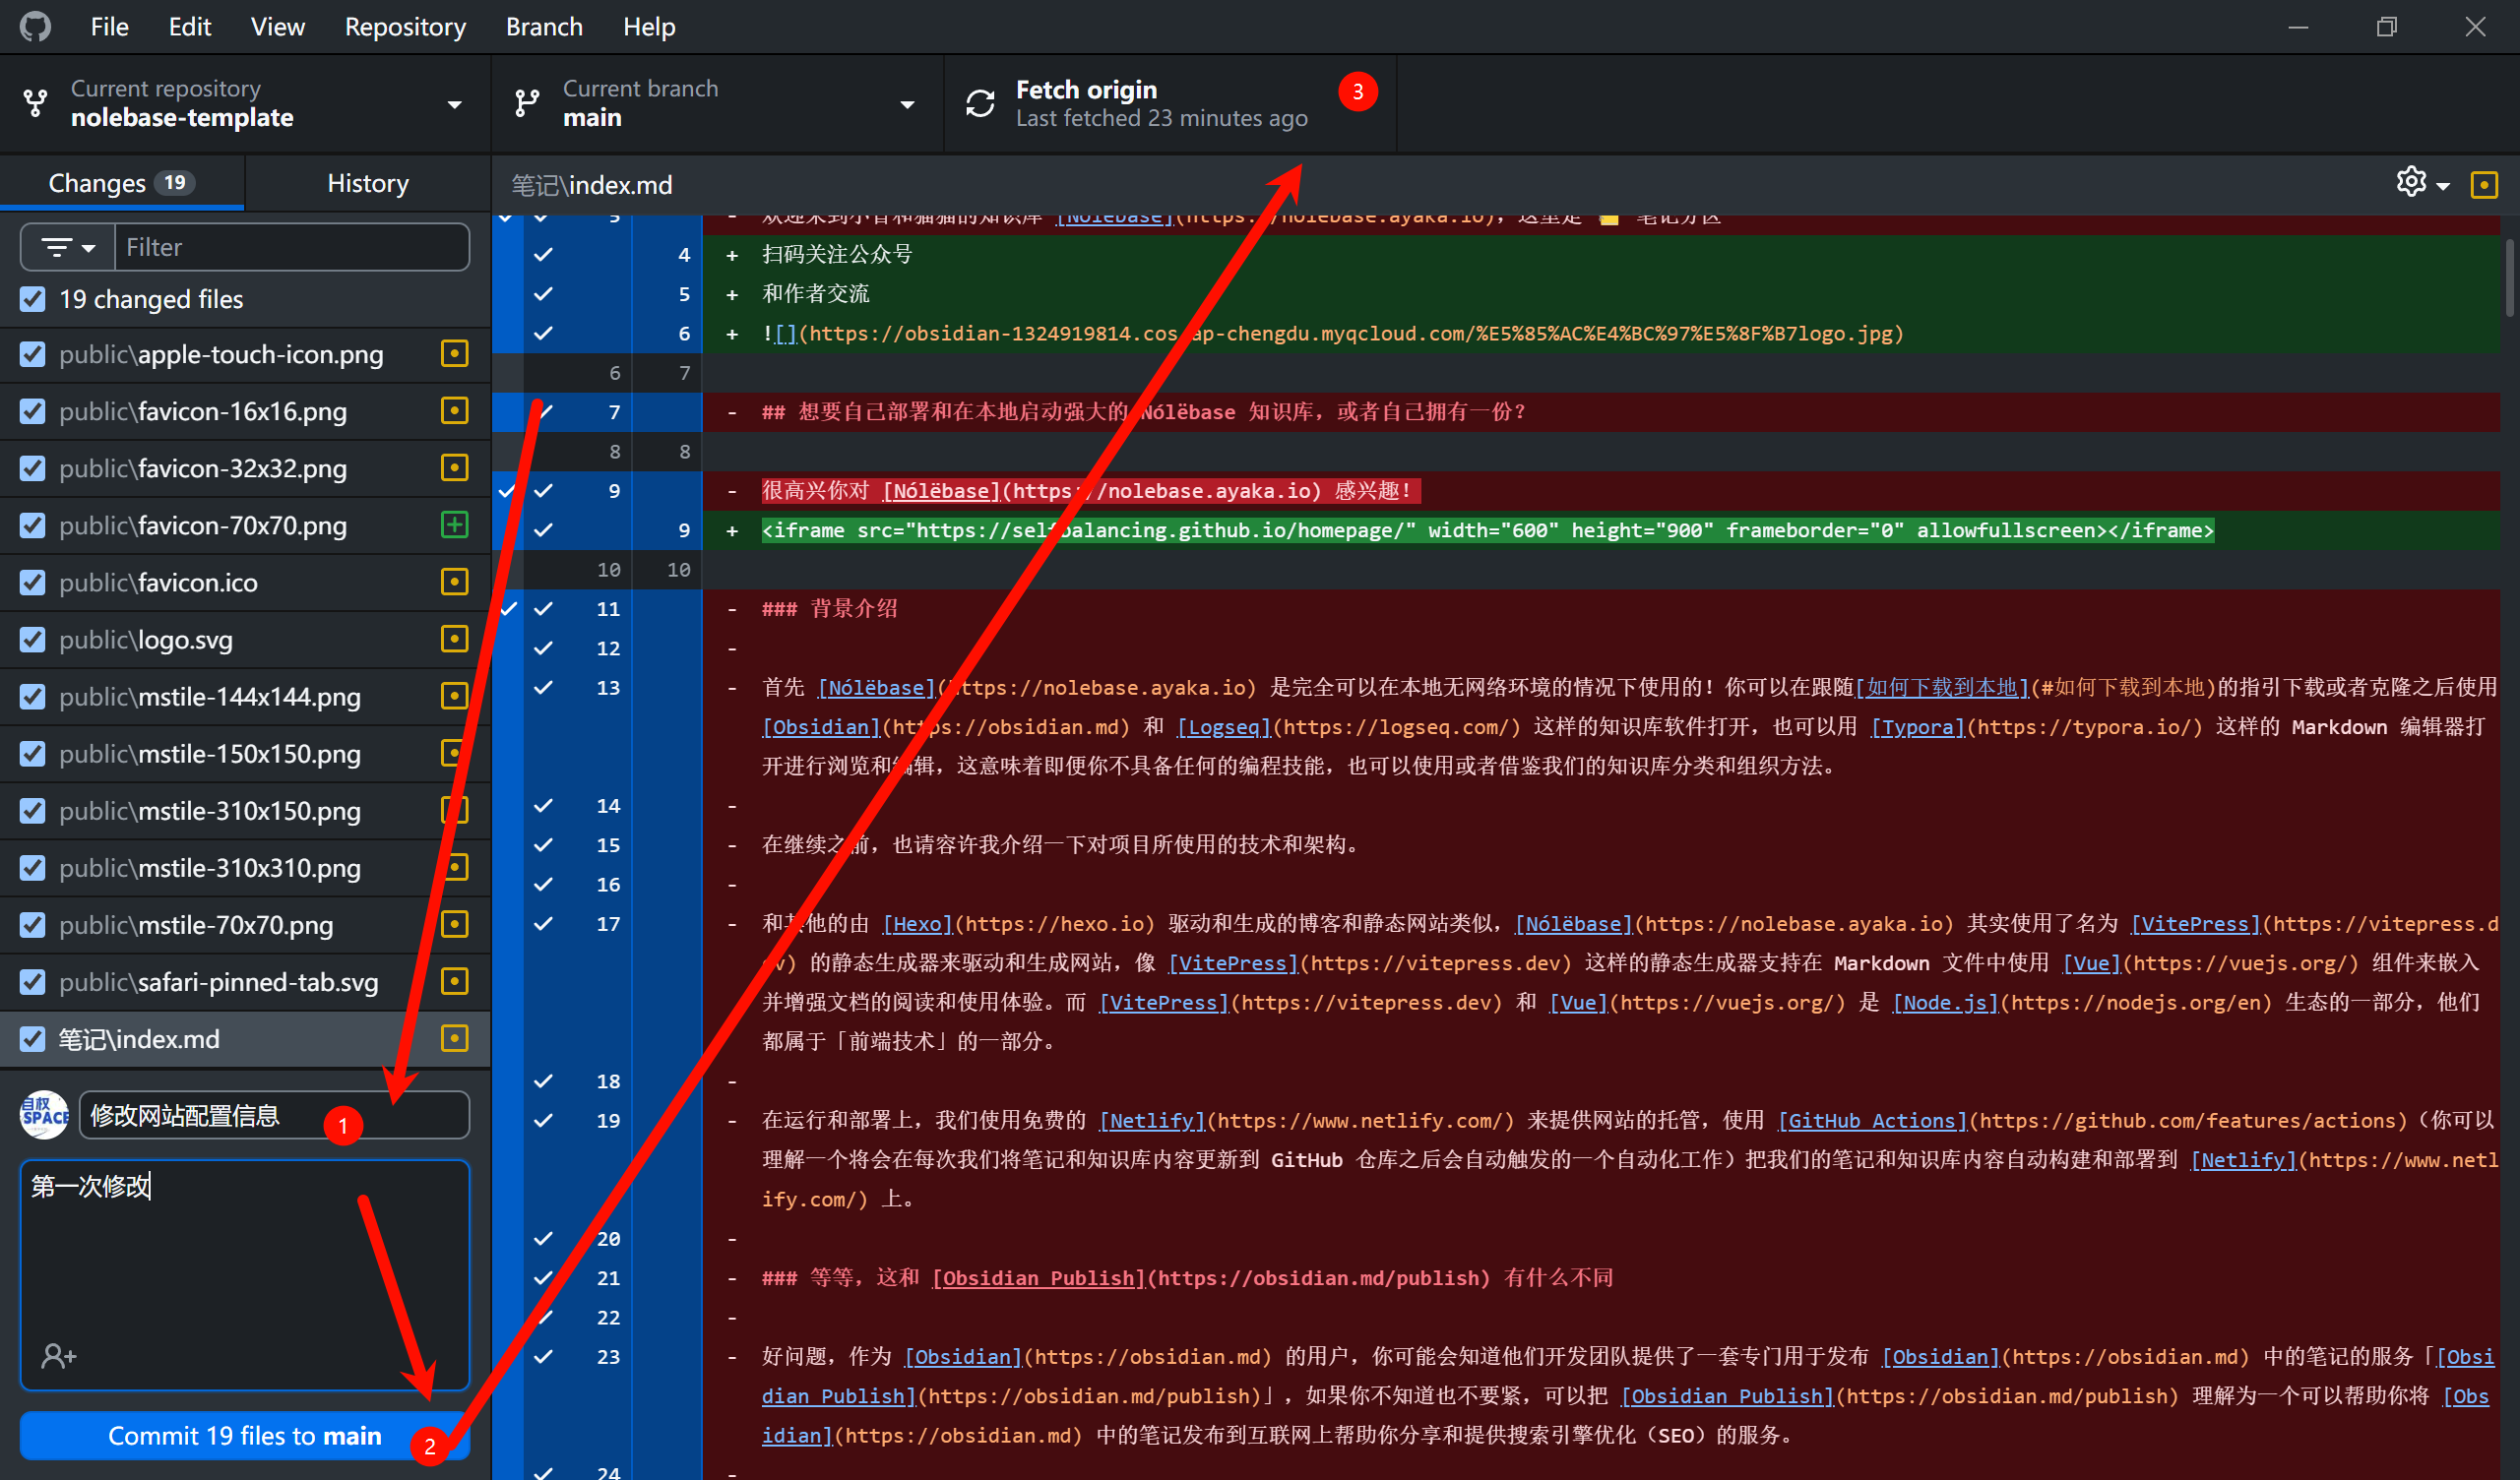The width and height of the screenshot is (2520, 1480).
Task: Click the diff vertical scrollbar thumb
Action: point(2508,278)
